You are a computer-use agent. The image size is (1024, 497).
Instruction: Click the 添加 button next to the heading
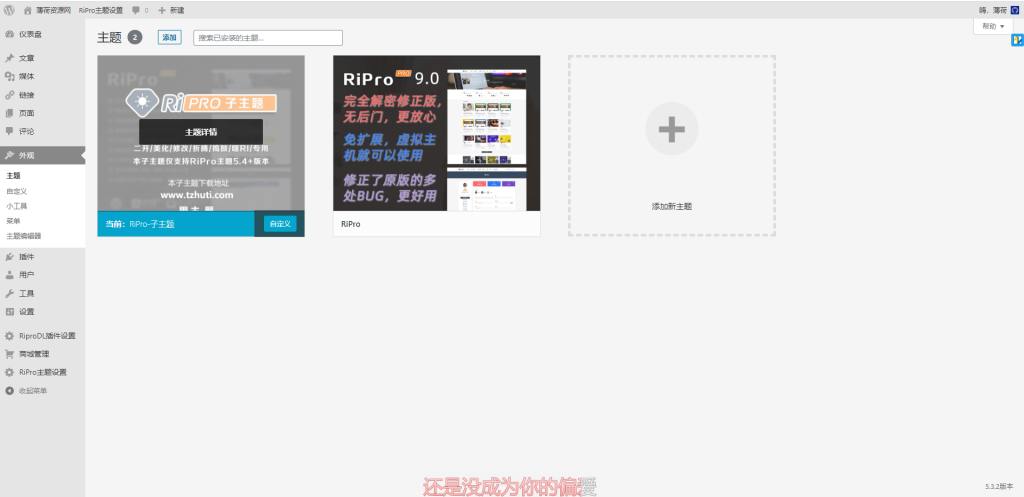(x=169, y=37)
